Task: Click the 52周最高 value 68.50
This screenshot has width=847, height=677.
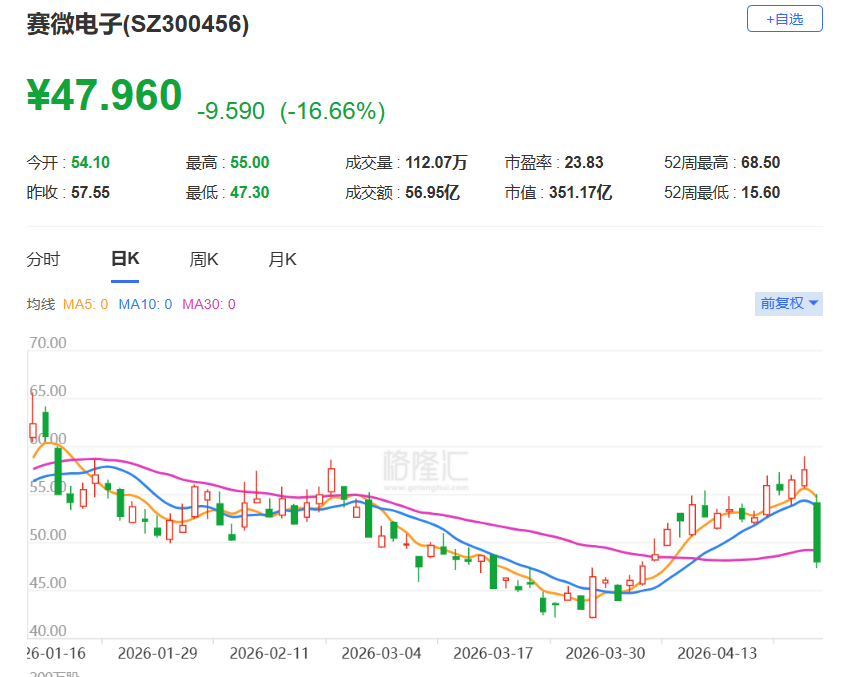Action: 761,163
